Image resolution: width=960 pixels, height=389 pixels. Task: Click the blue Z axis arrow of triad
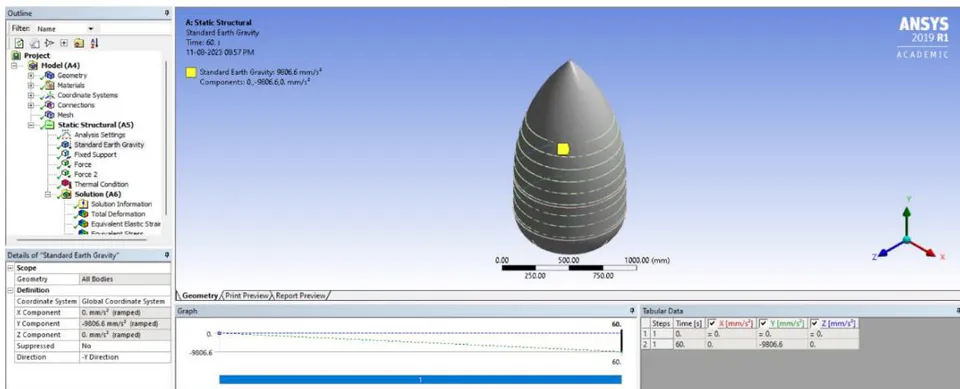pyautogui.click(x=891, y=248)
